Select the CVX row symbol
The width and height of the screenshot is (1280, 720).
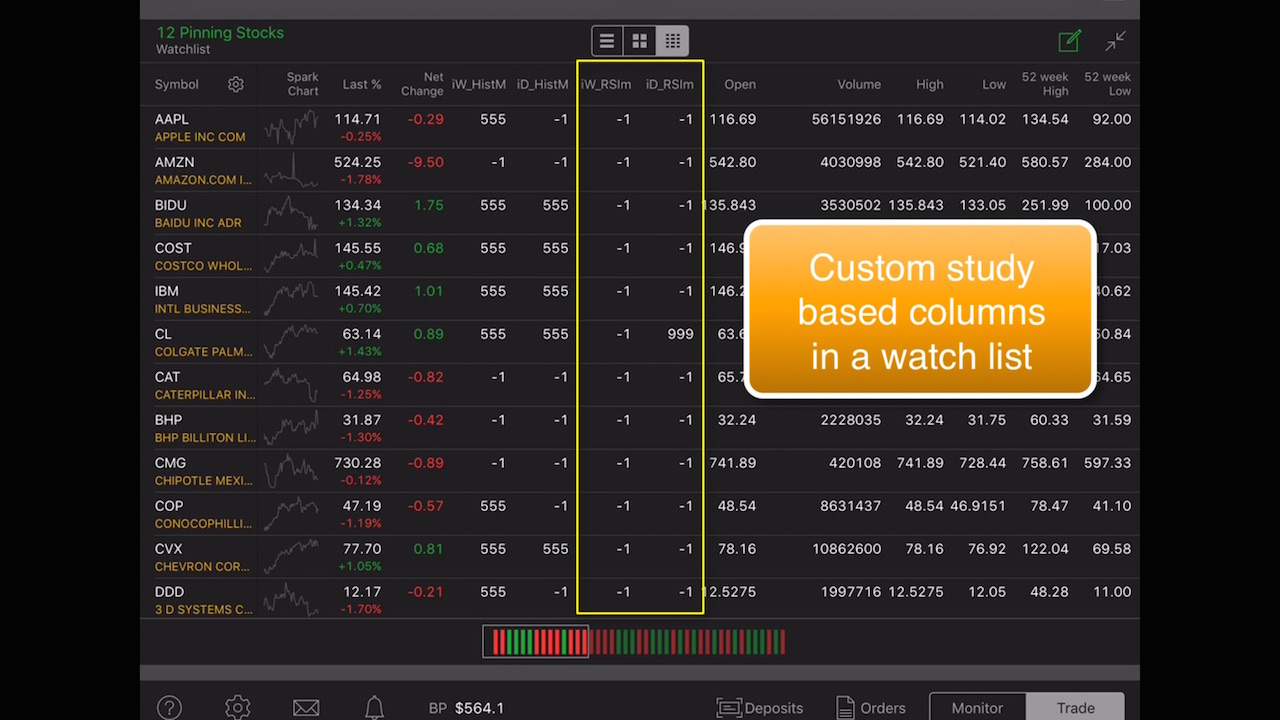tap(169, 549)
